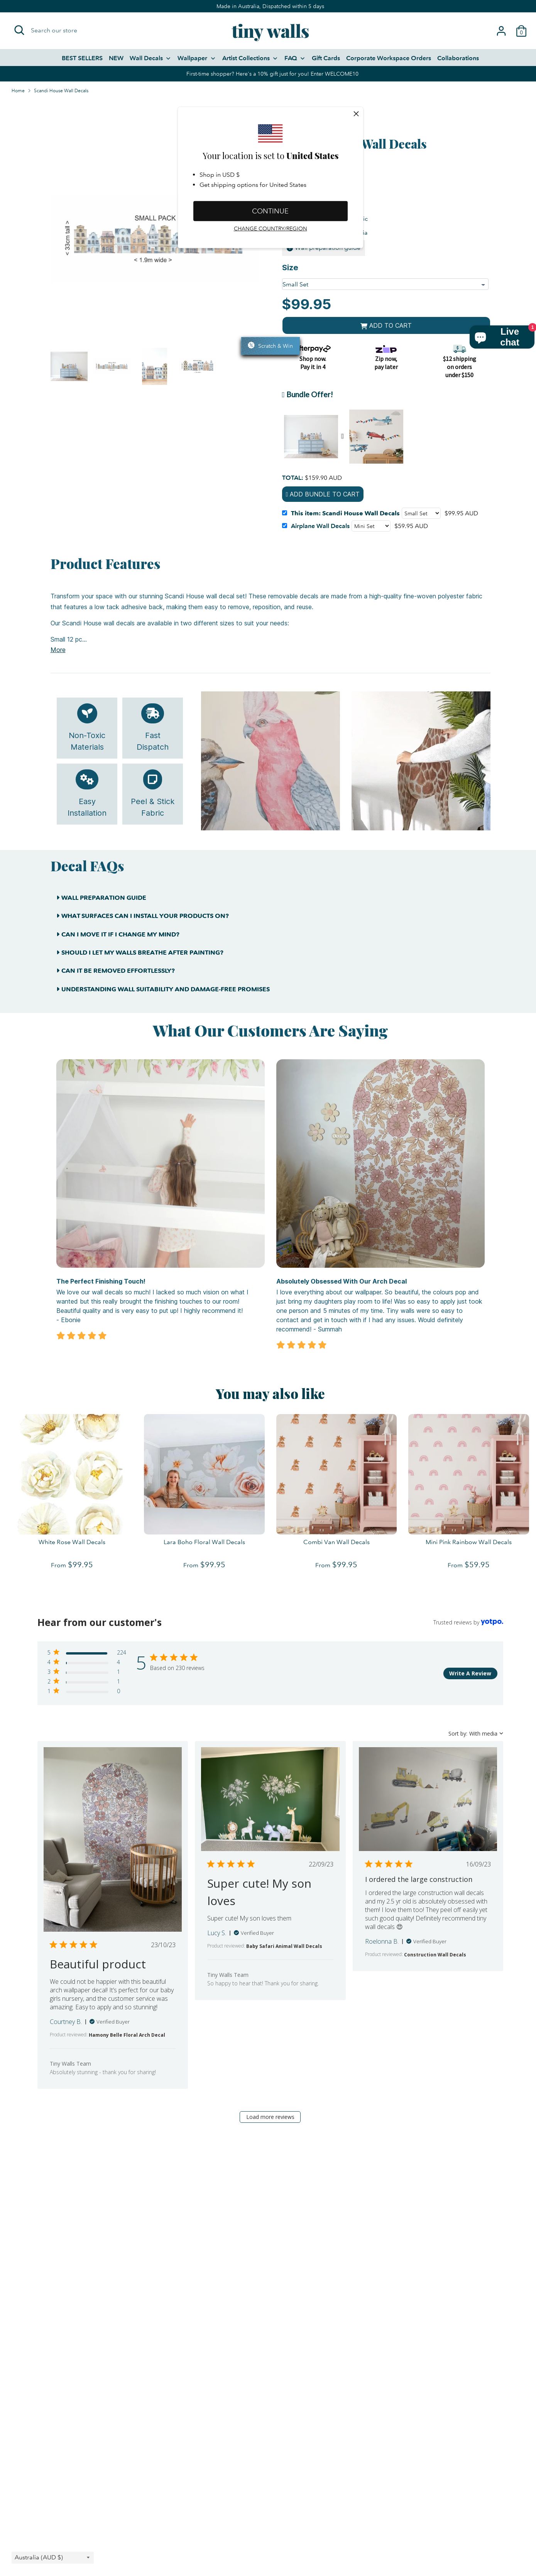This screenshot has height=2576, width=536.
Task: Open the account user icon
Action: click(501, 31)
